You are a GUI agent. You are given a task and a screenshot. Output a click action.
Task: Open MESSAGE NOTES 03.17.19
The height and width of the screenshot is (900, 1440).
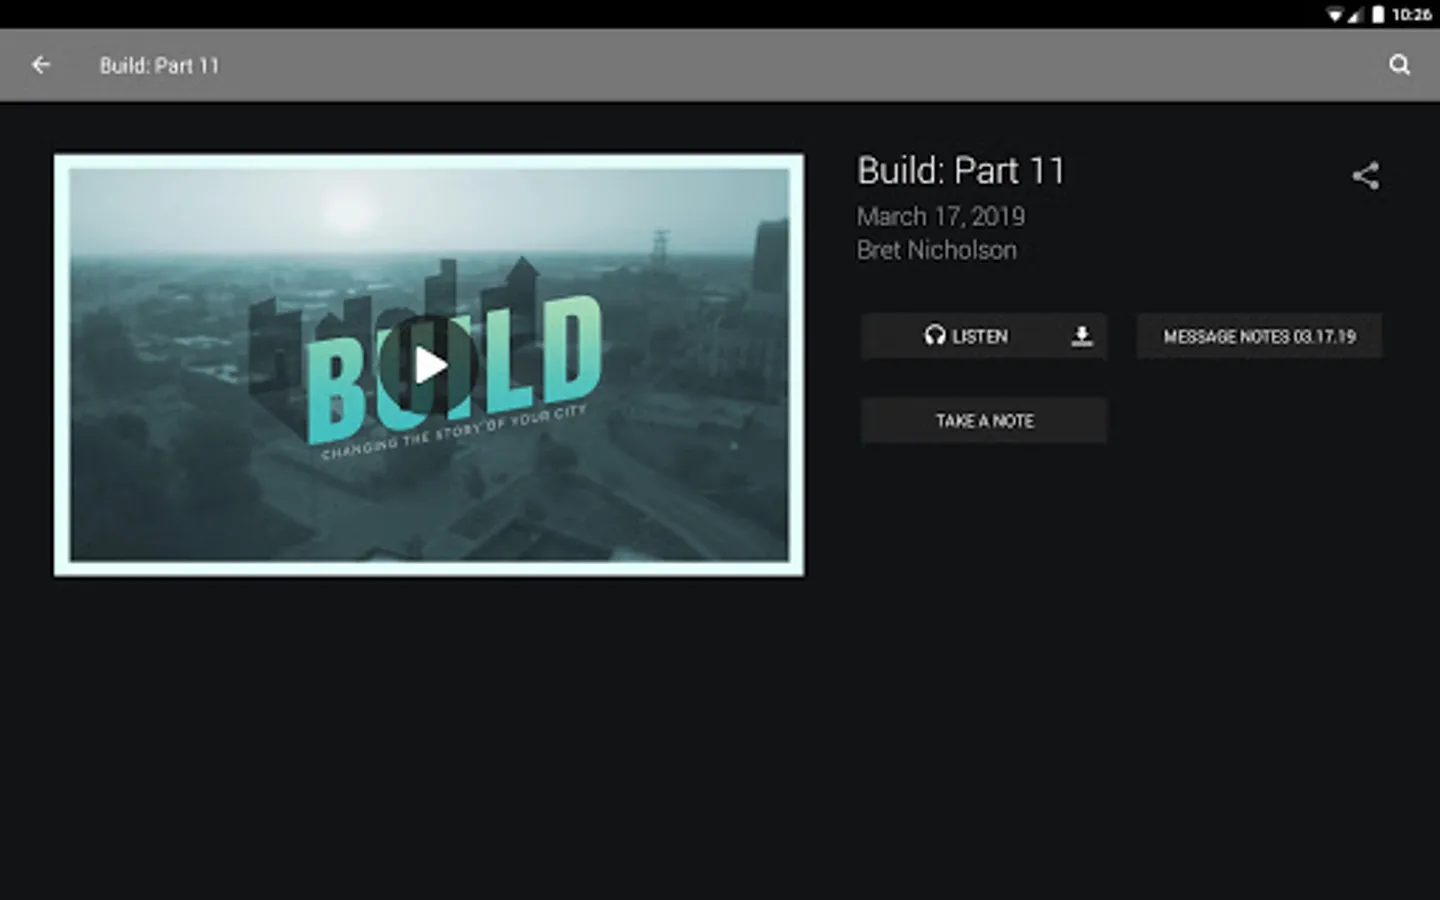coord(1259,336)
